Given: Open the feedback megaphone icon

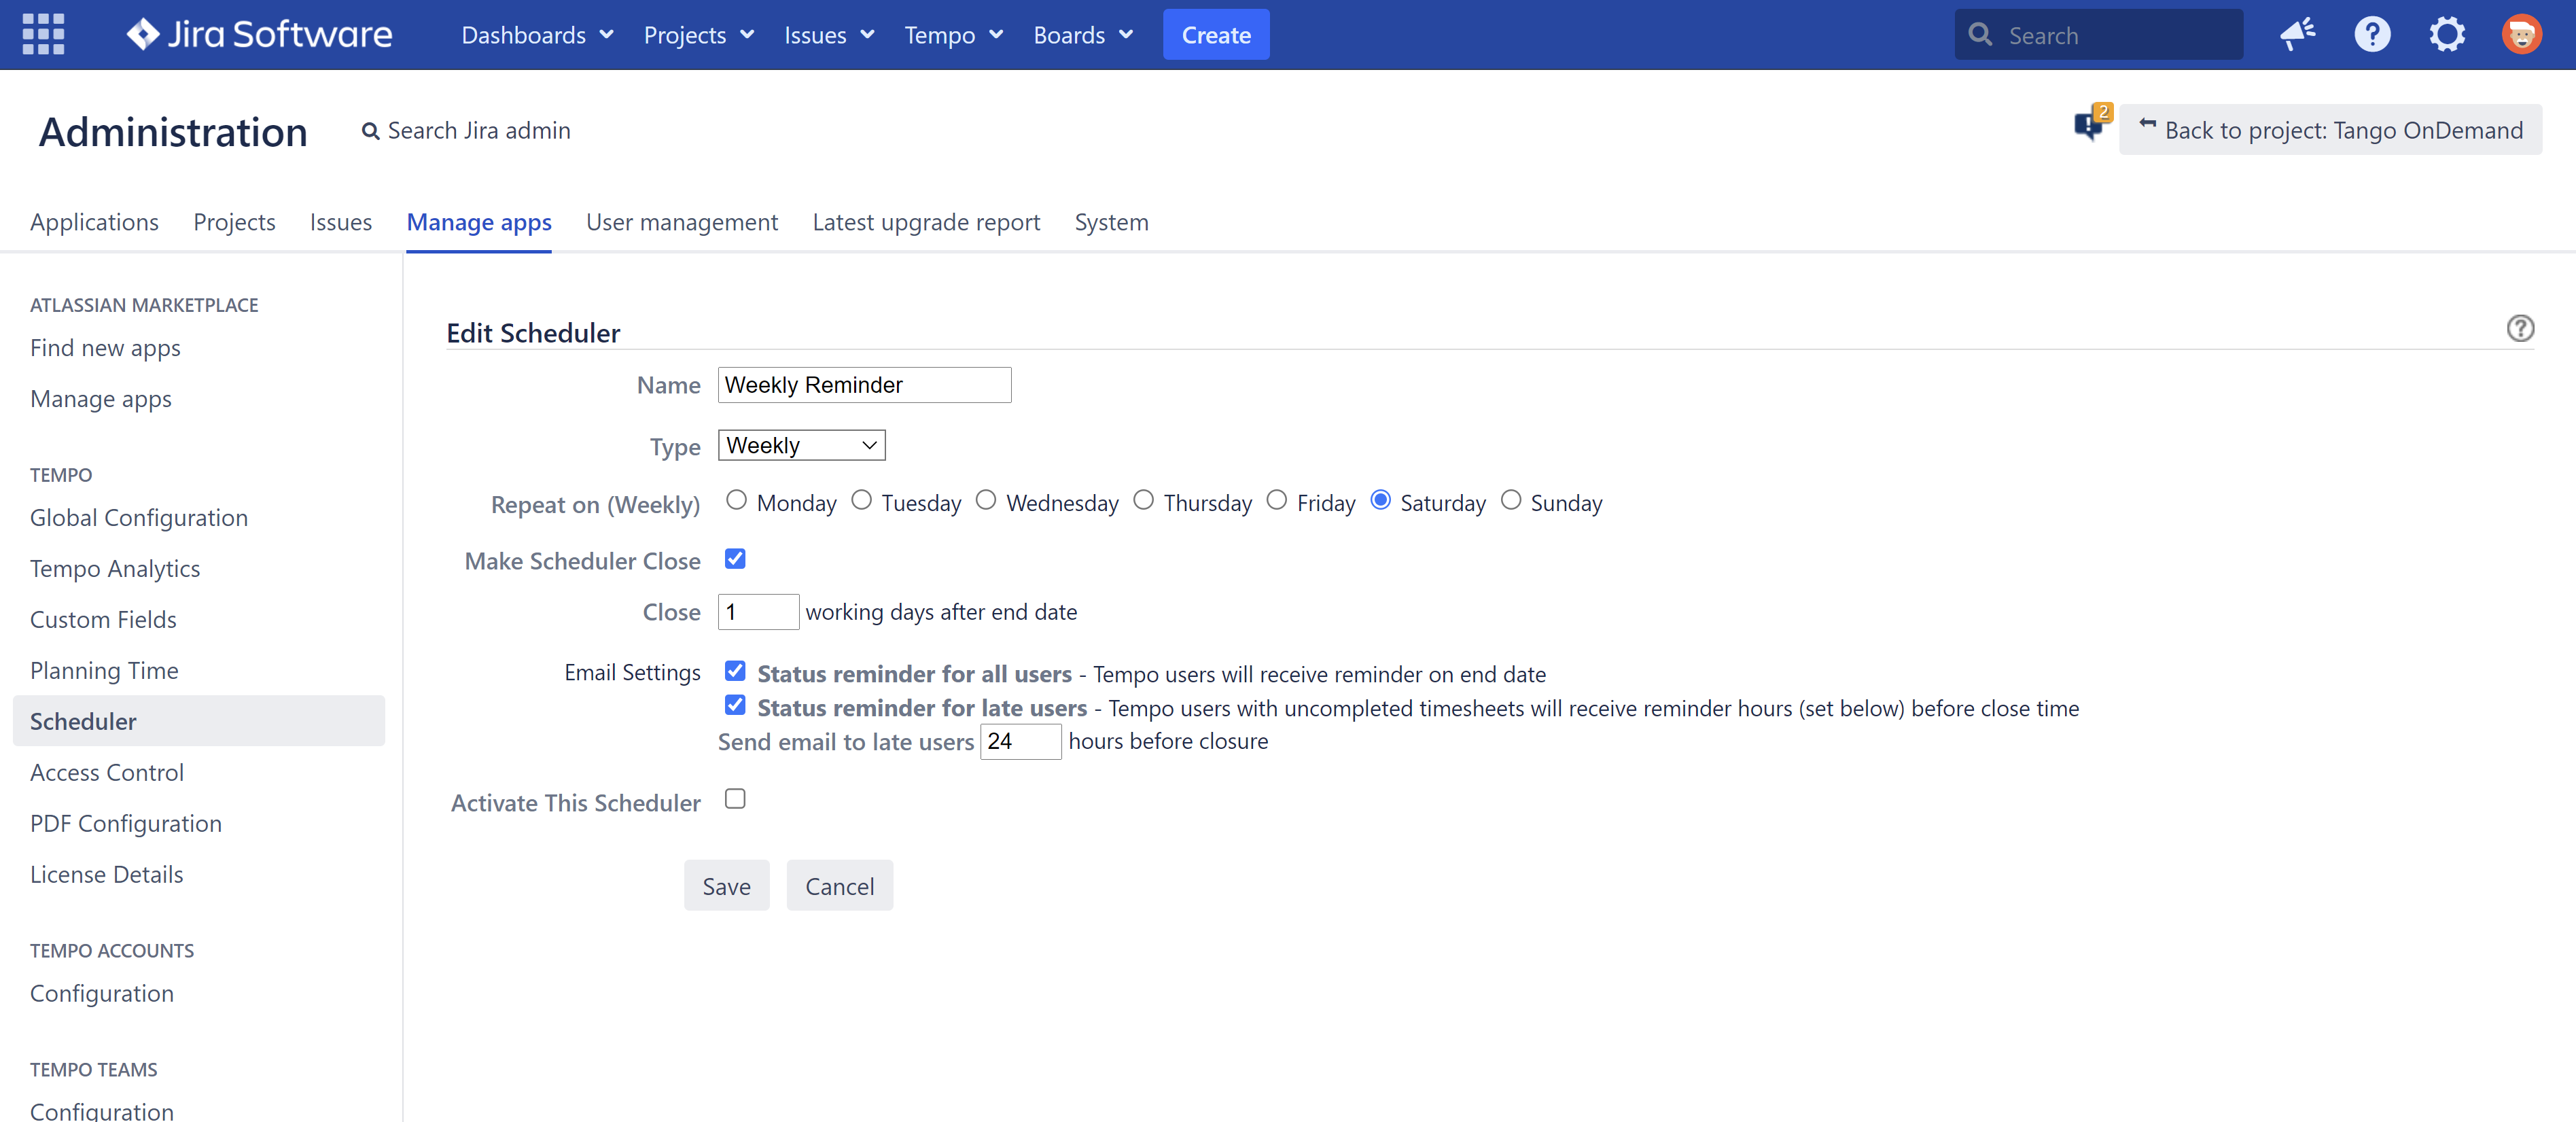Looking at the screenshot, I should 2297,34.
